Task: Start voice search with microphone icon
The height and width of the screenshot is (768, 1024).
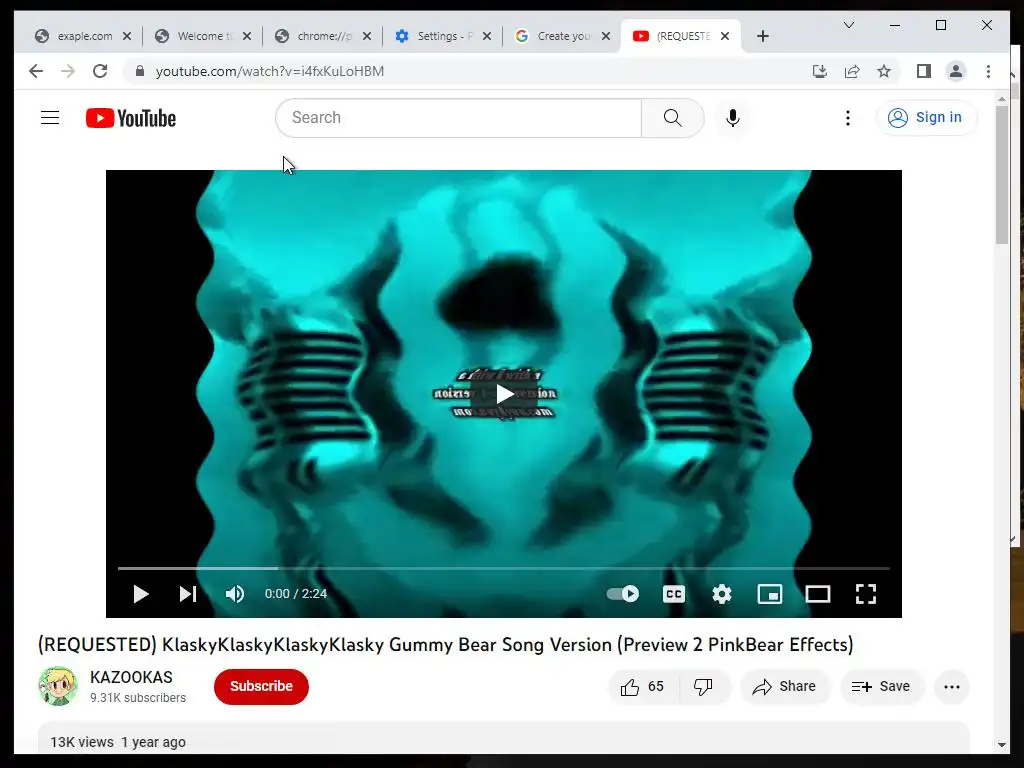Action: click(x=733, y=118)
